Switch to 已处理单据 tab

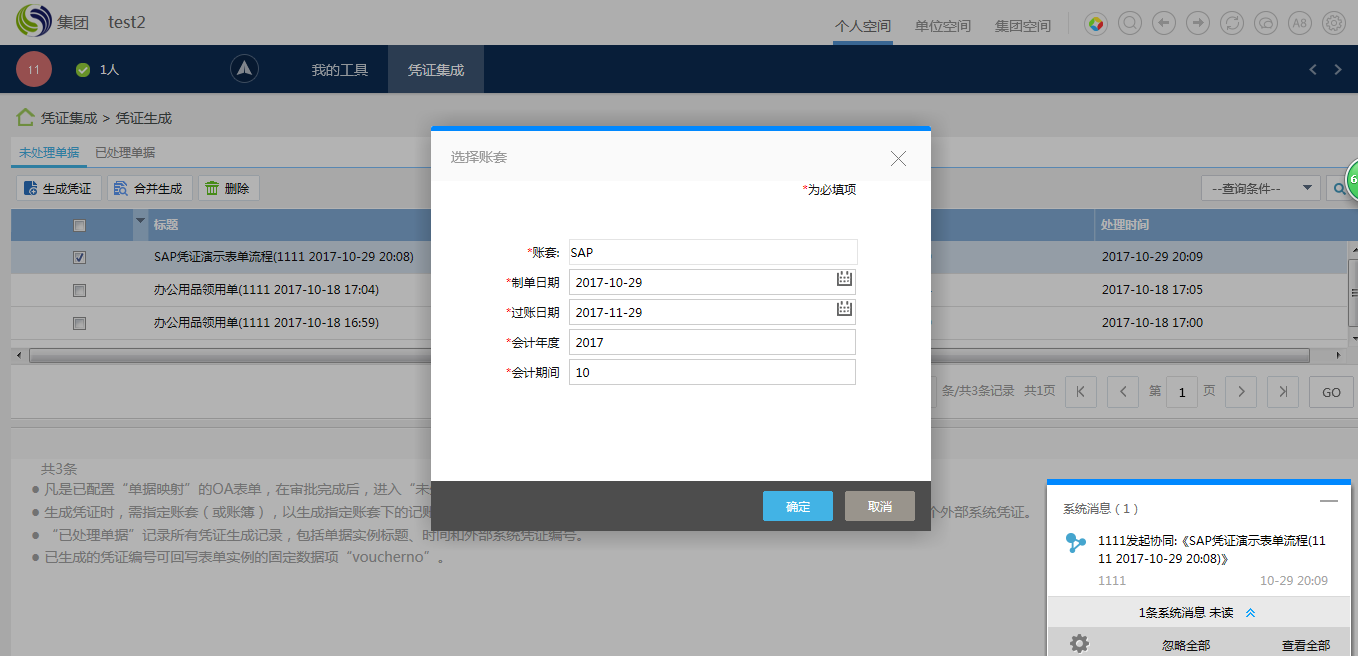click(x=125, y=153)
